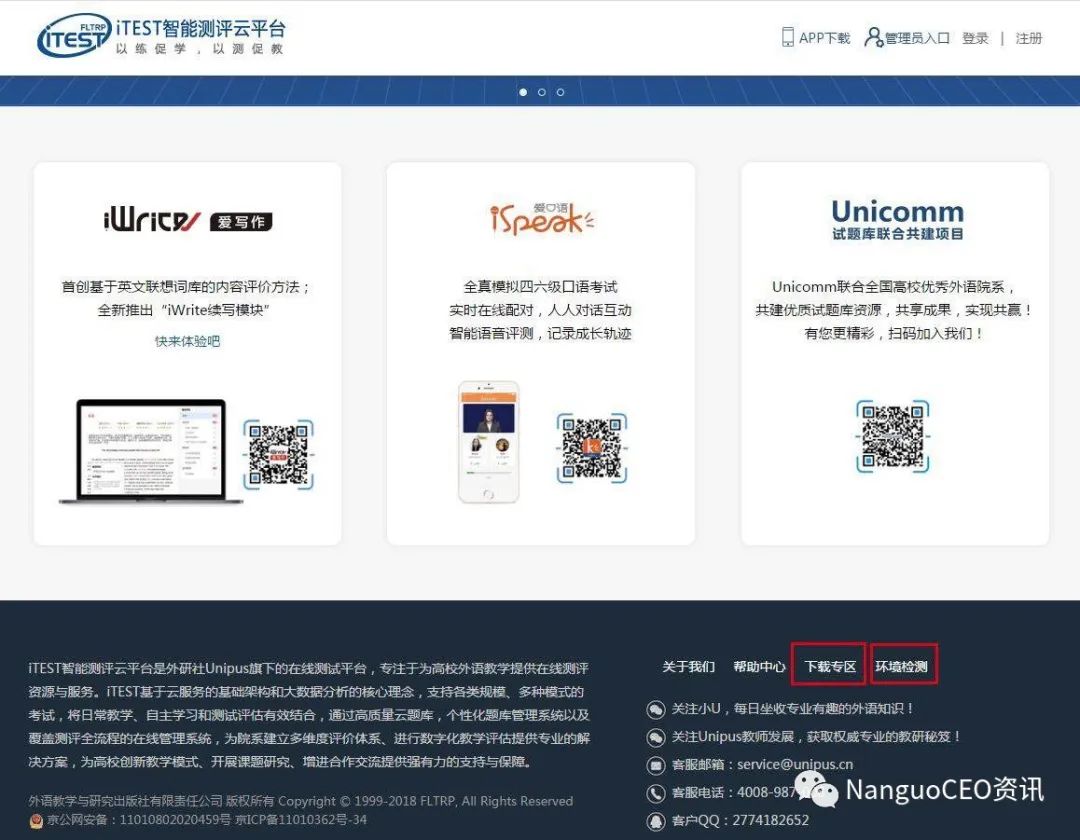This screenshot has height=840, width=1080.
Task: Switch to the third carousel slide dot
Action: [561, 92]
